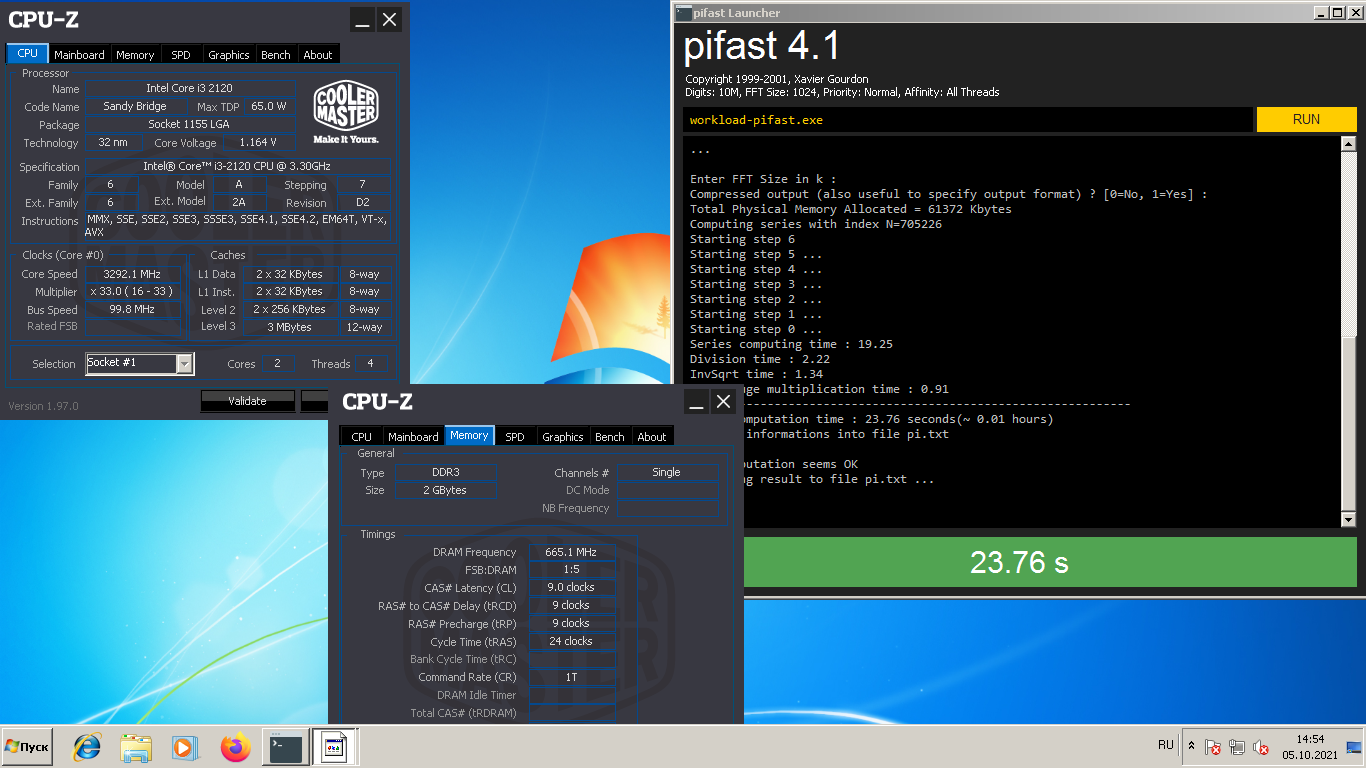Open About tab in lower CPU-Z window
Viewport: 1366px width, 768px height.
point(652,437)
